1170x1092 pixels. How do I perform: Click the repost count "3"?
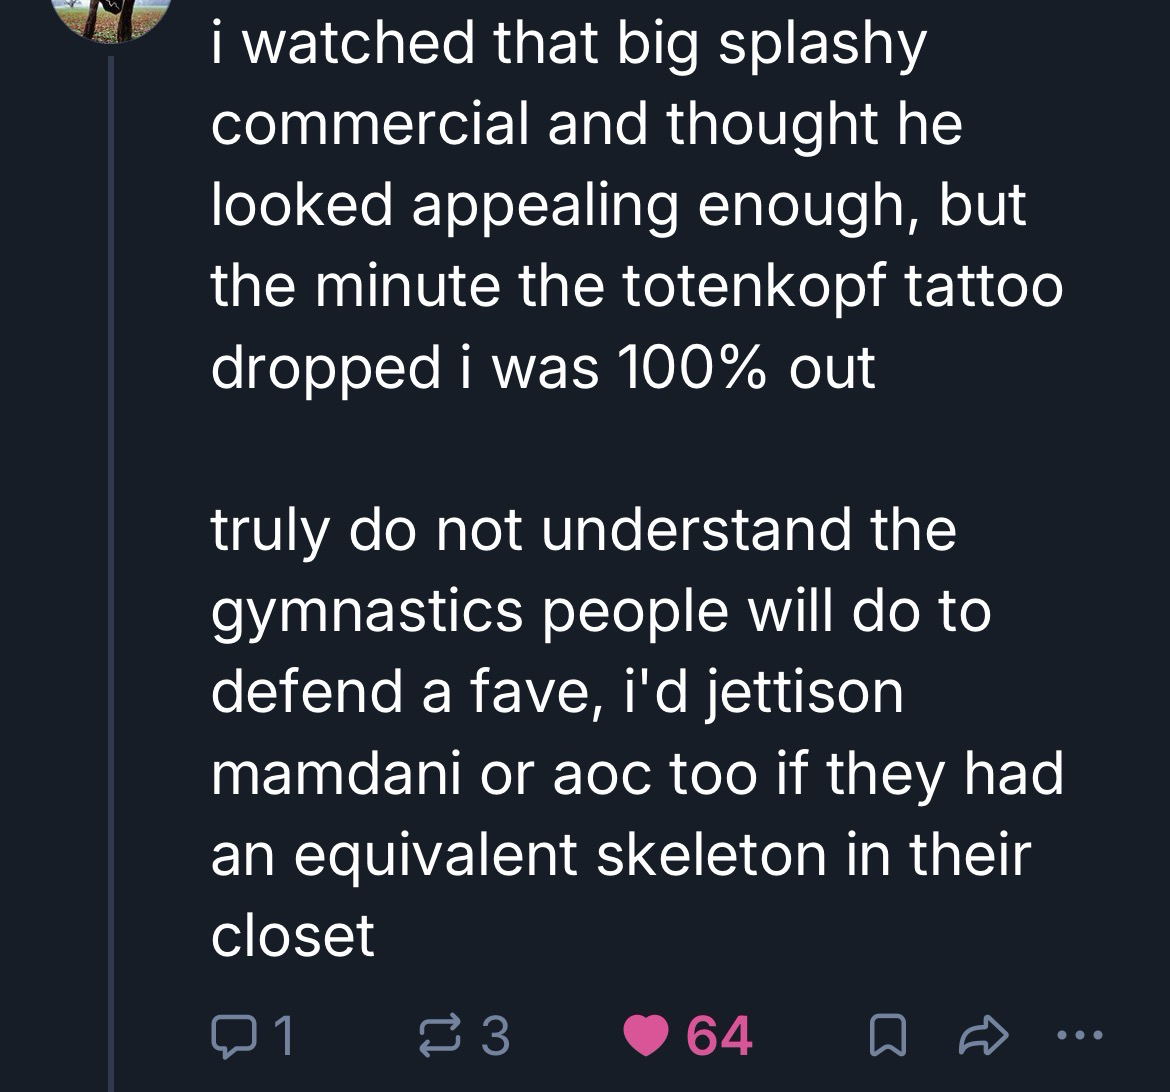click(x=495, y=1035)
